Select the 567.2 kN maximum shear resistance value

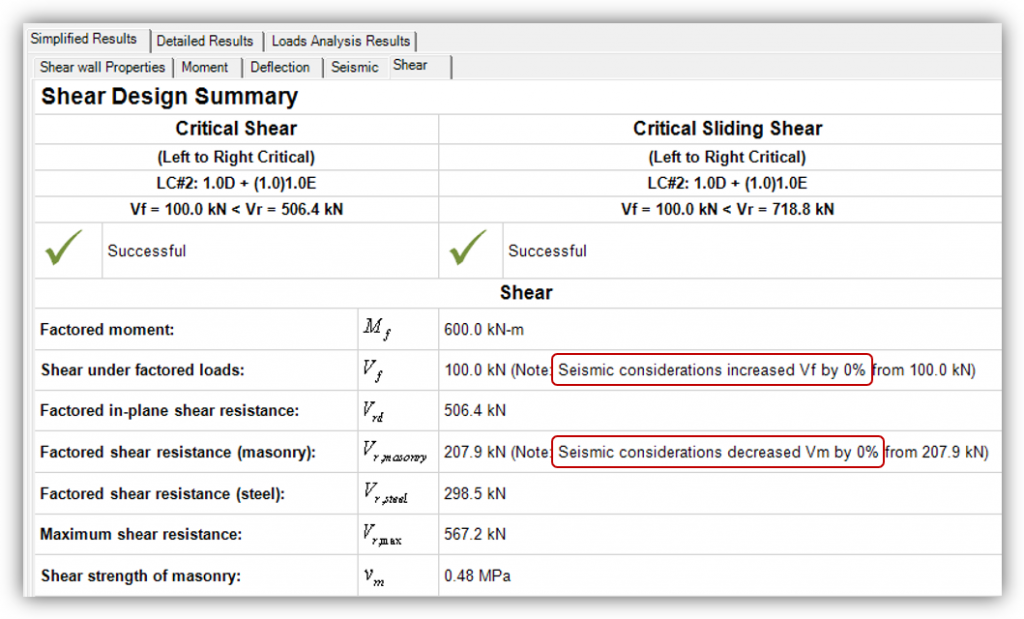click(x=475, y=534)
